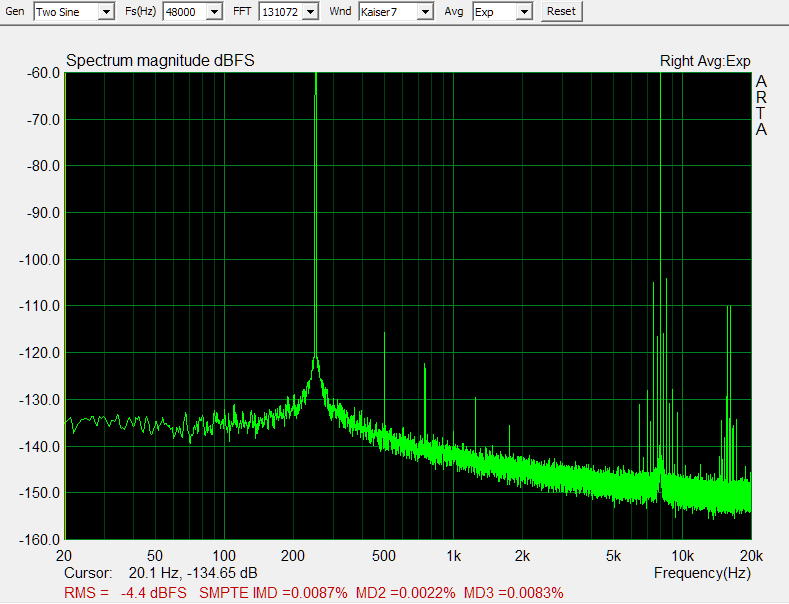Viewport: 789px width, 604px height.
Task: Click the 'Gen' label in the toolbar
Action: point(15,11)
